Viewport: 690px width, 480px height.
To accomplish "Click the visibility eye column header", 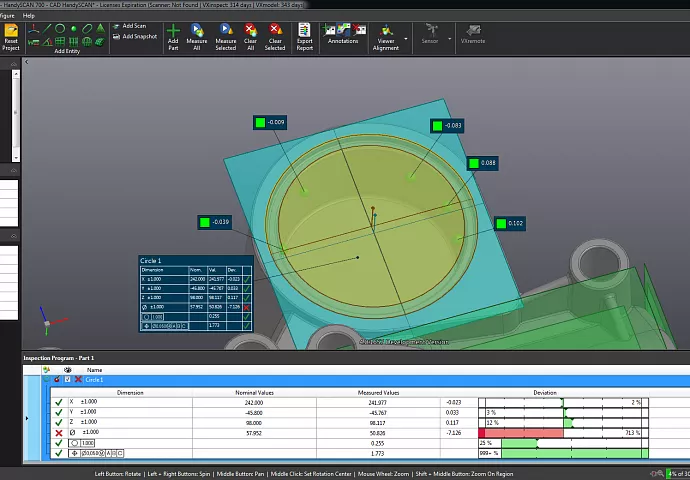I will (x=67, y=370).
